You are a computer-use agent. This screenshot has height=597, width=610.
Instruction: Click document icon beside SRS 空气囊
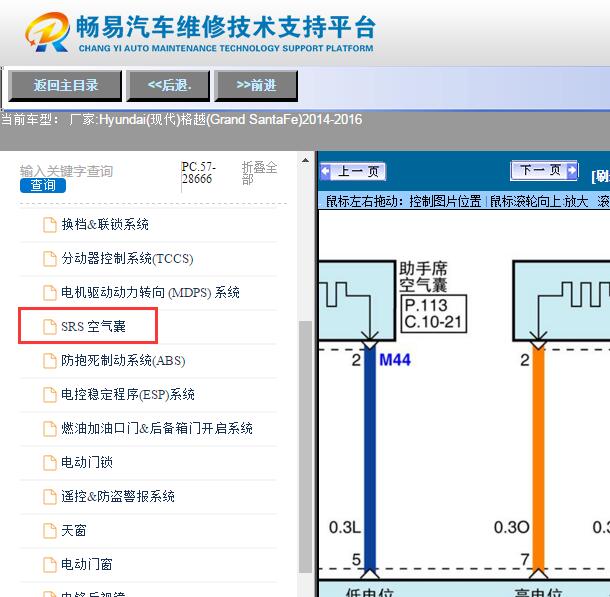coord(49,327)
